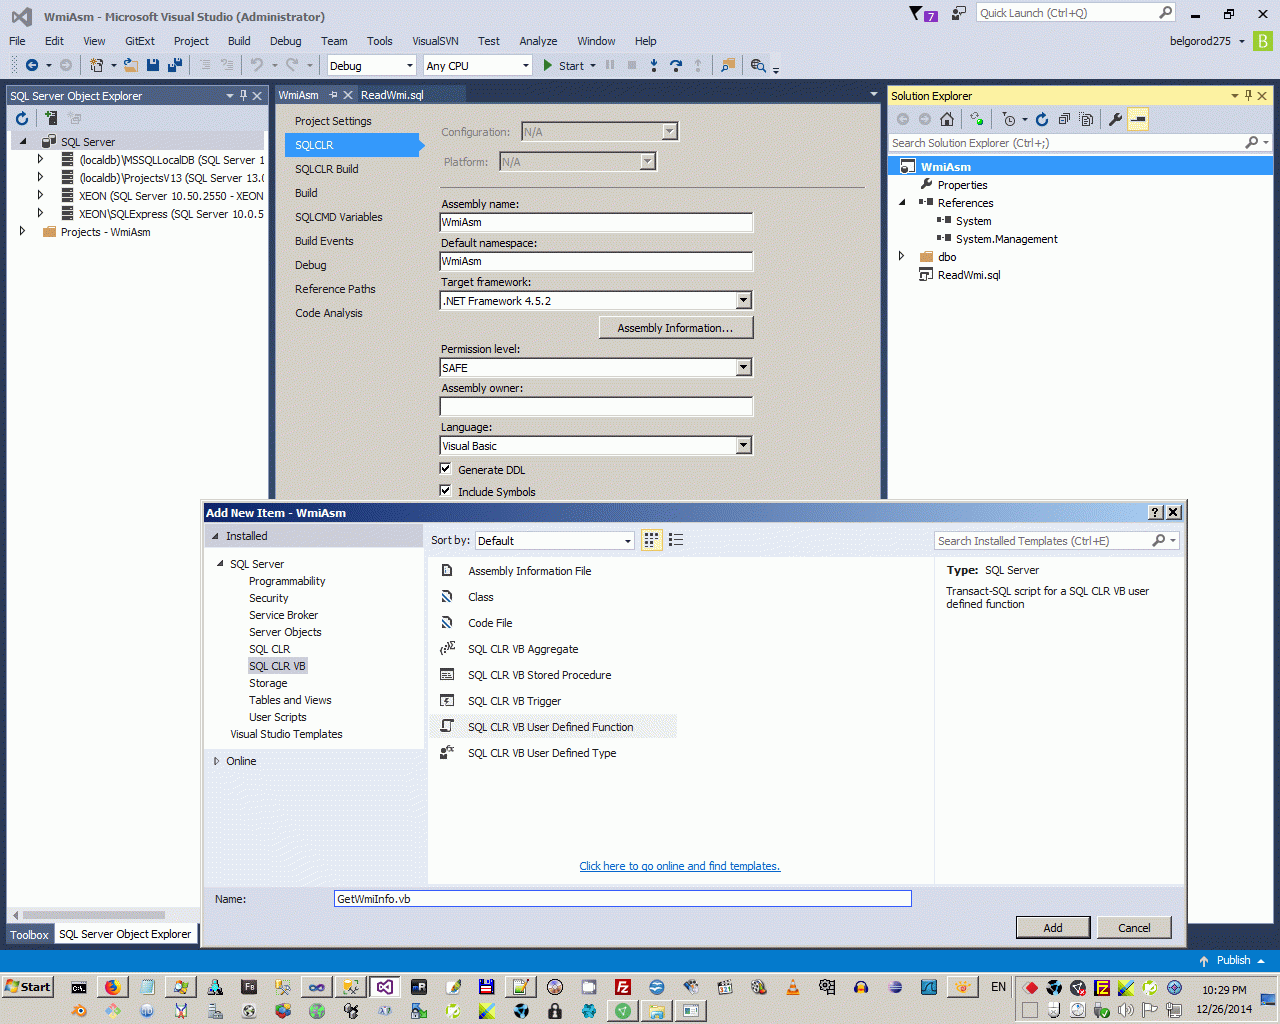1280x1024 pixels.
Task: Click the Refresh icon in Solution Explorer
Action: click(1042, 119)
